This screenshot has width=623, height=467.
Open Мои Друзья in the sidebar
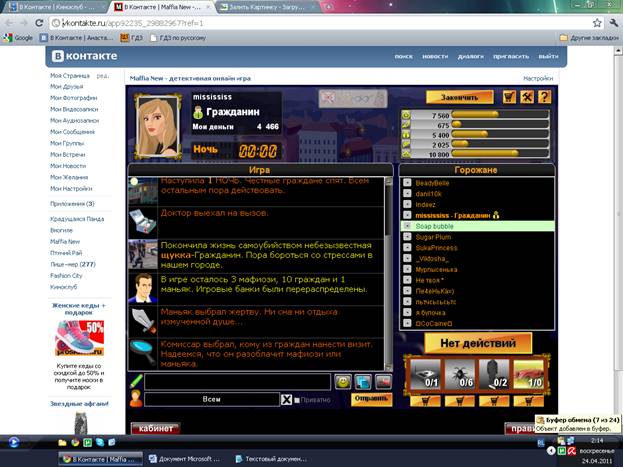point(67,86)
